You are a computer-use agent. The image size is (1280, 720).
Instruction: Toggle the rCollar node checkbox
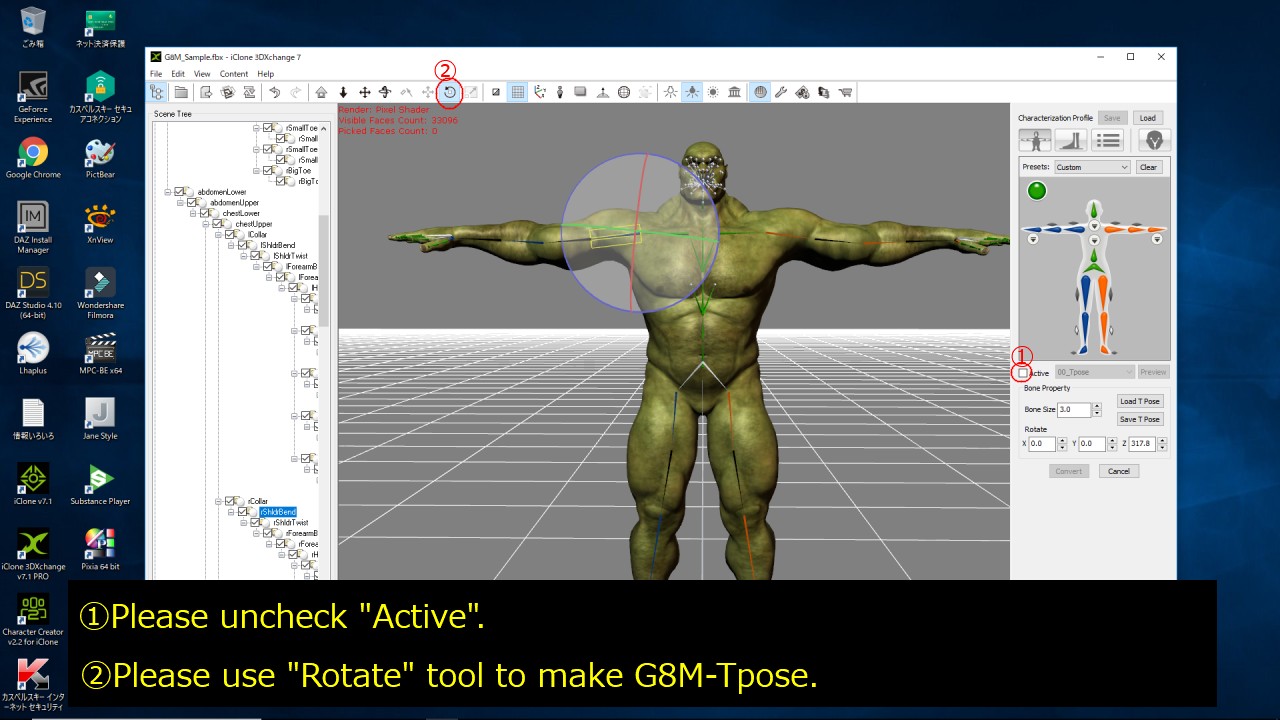230,501
